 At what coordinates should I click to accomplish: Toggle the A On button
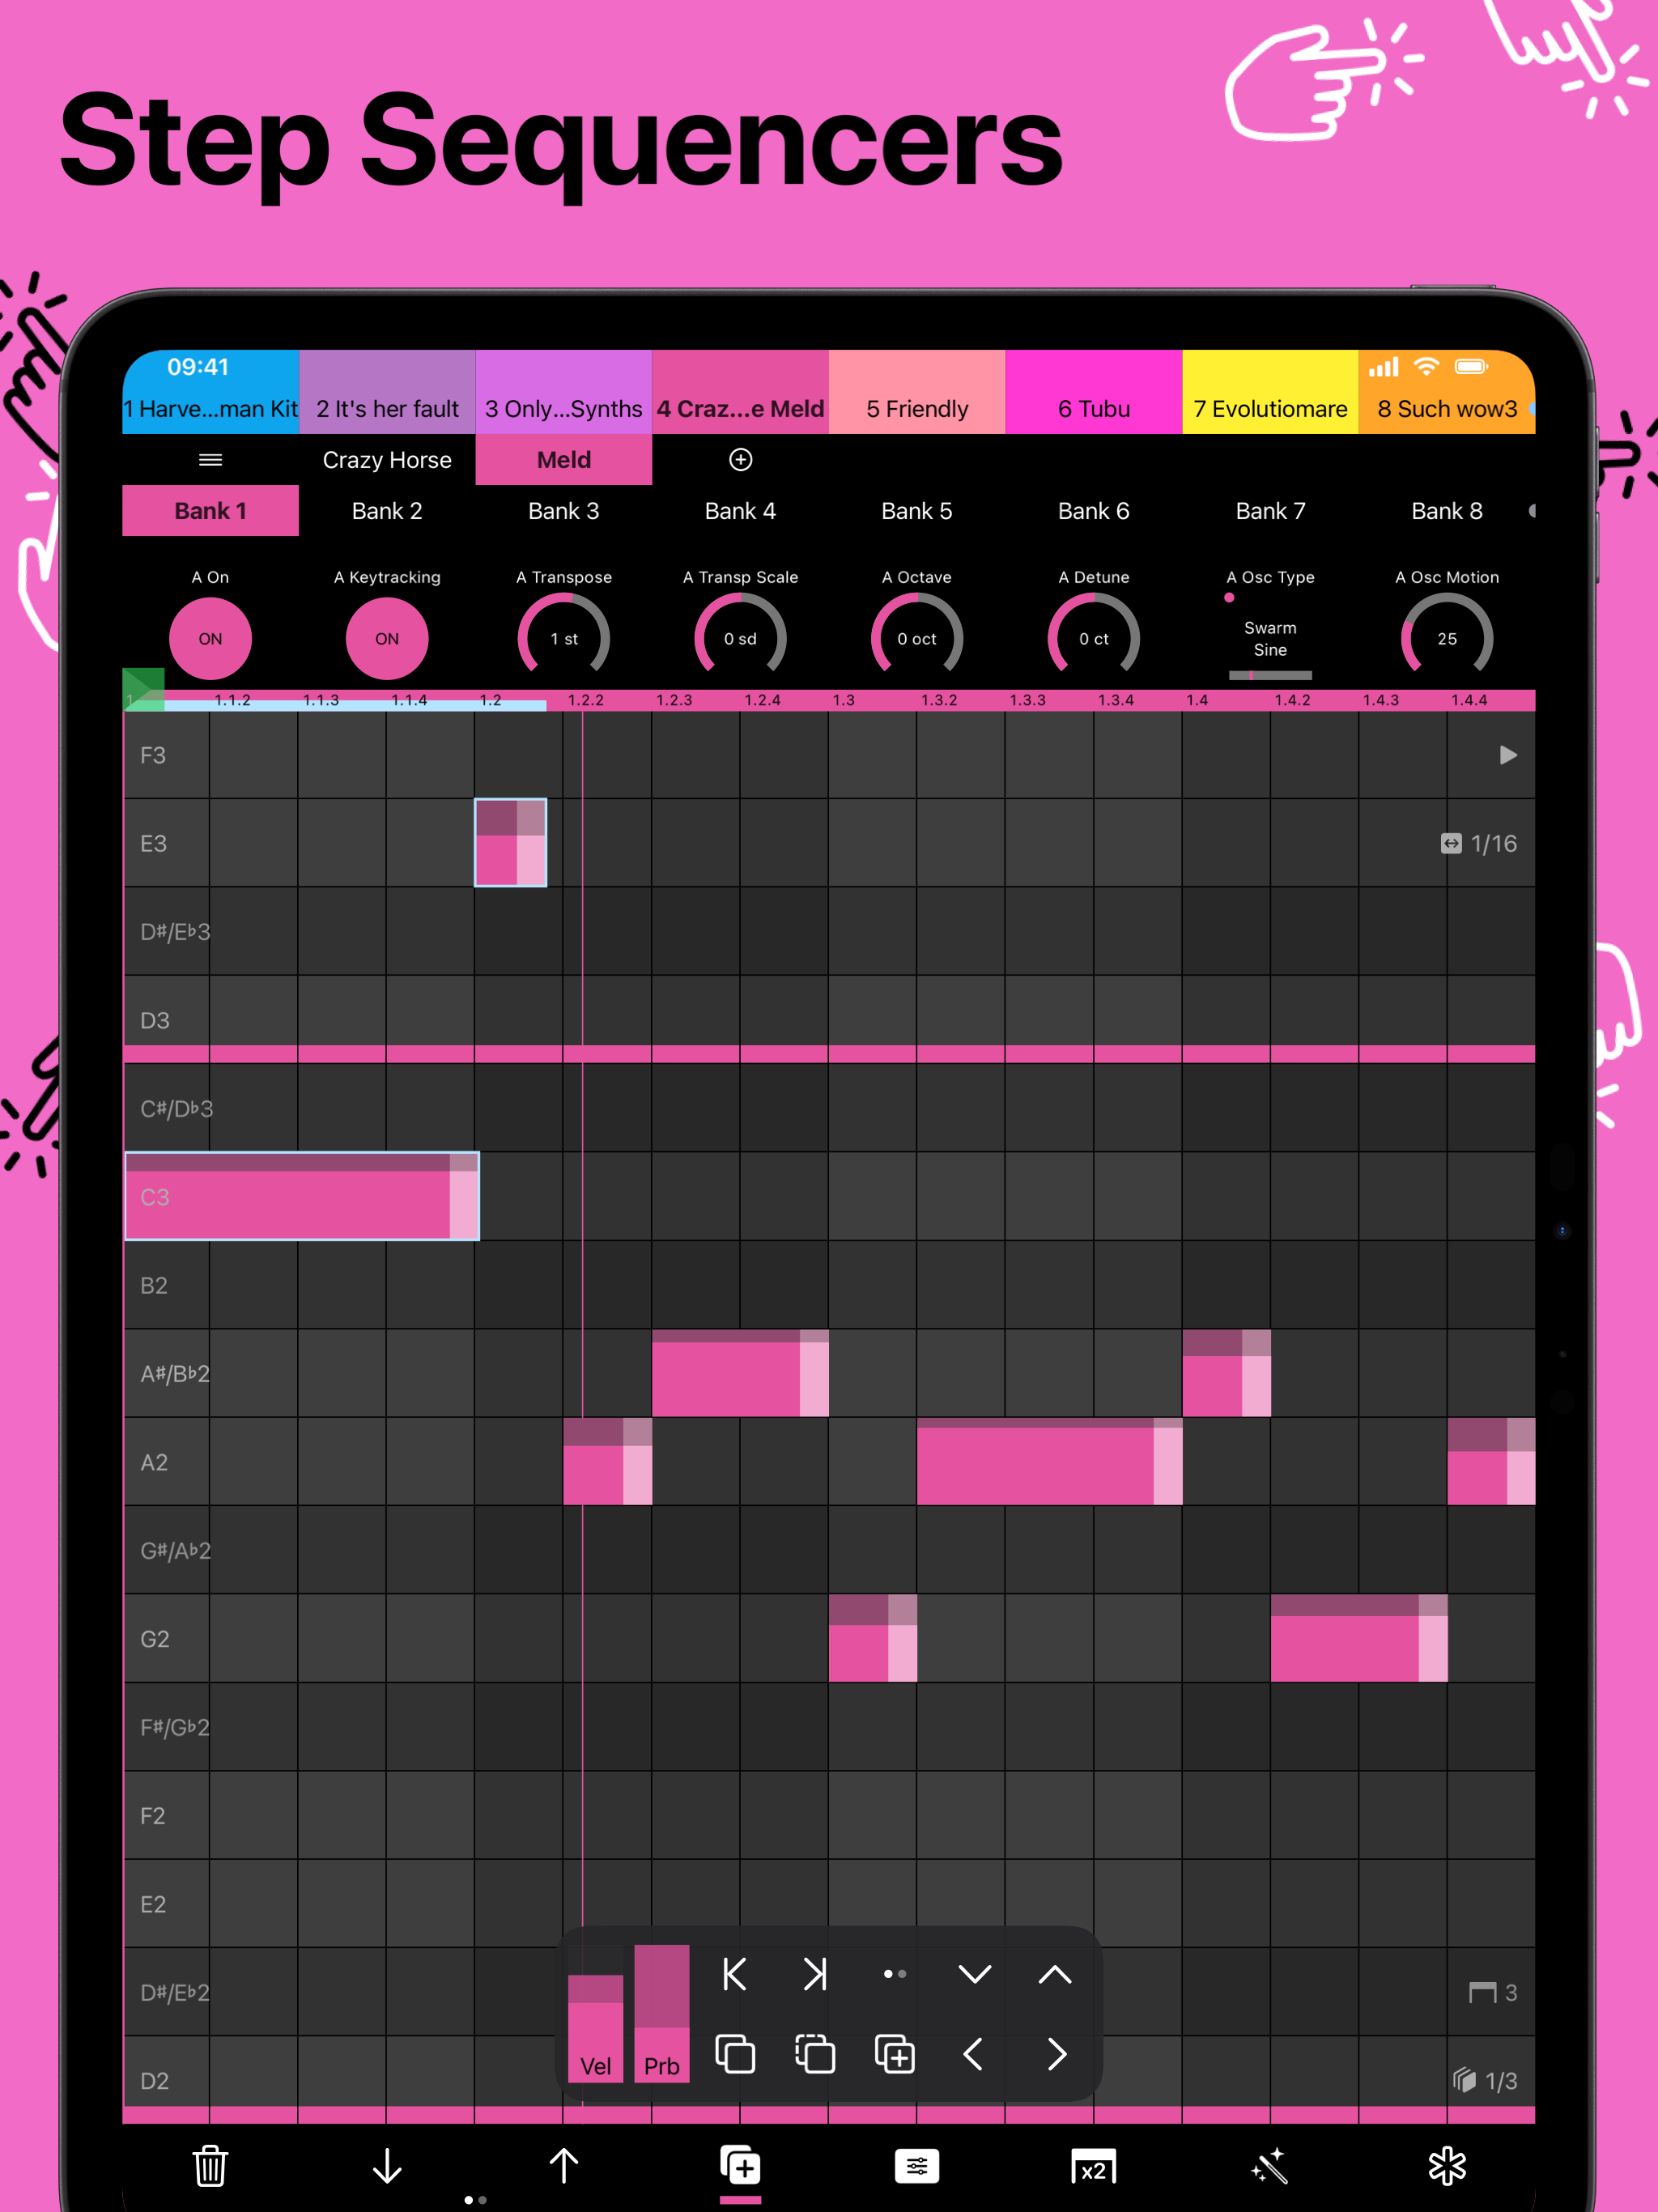pyautogui.click(x=210, y=638)
